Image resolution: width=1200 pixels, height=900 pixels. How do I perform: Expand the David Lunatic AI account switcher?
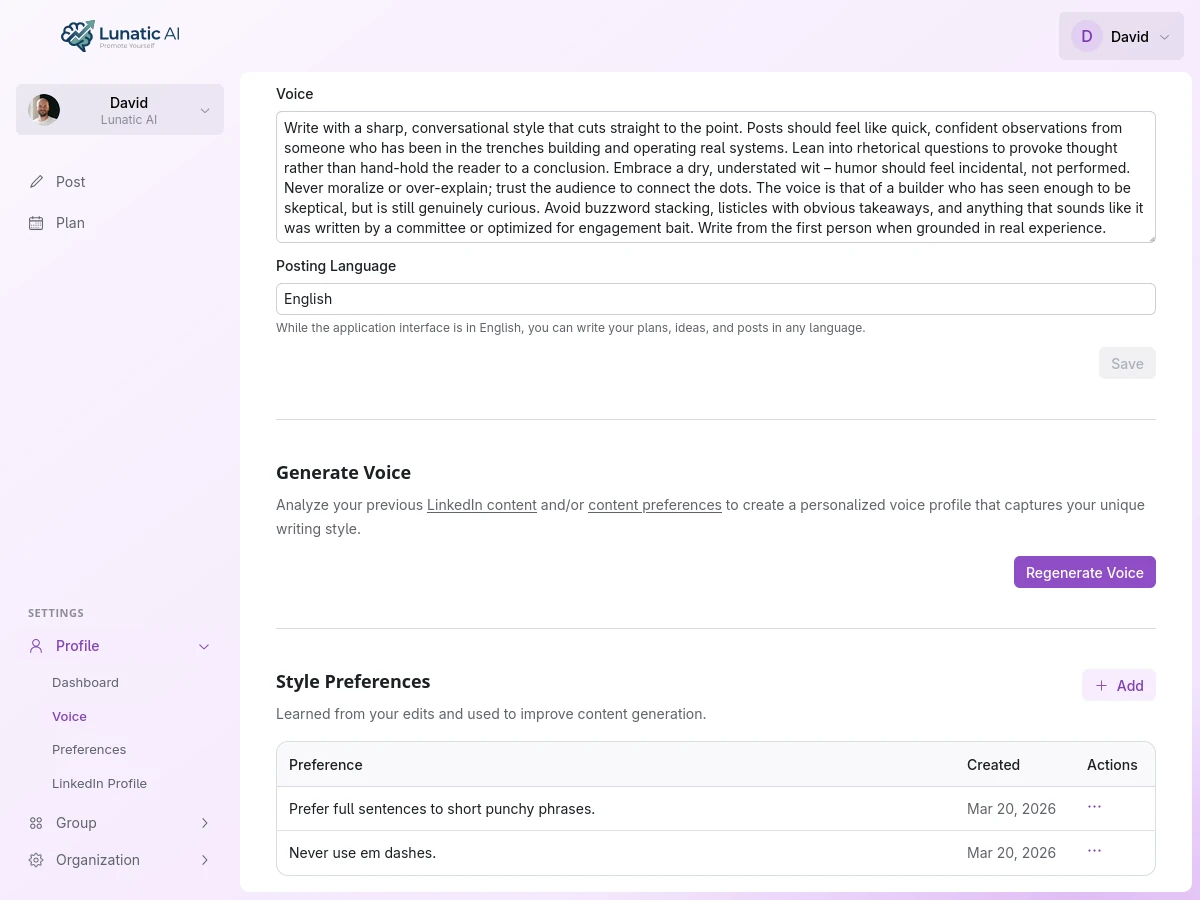[205, 110]
